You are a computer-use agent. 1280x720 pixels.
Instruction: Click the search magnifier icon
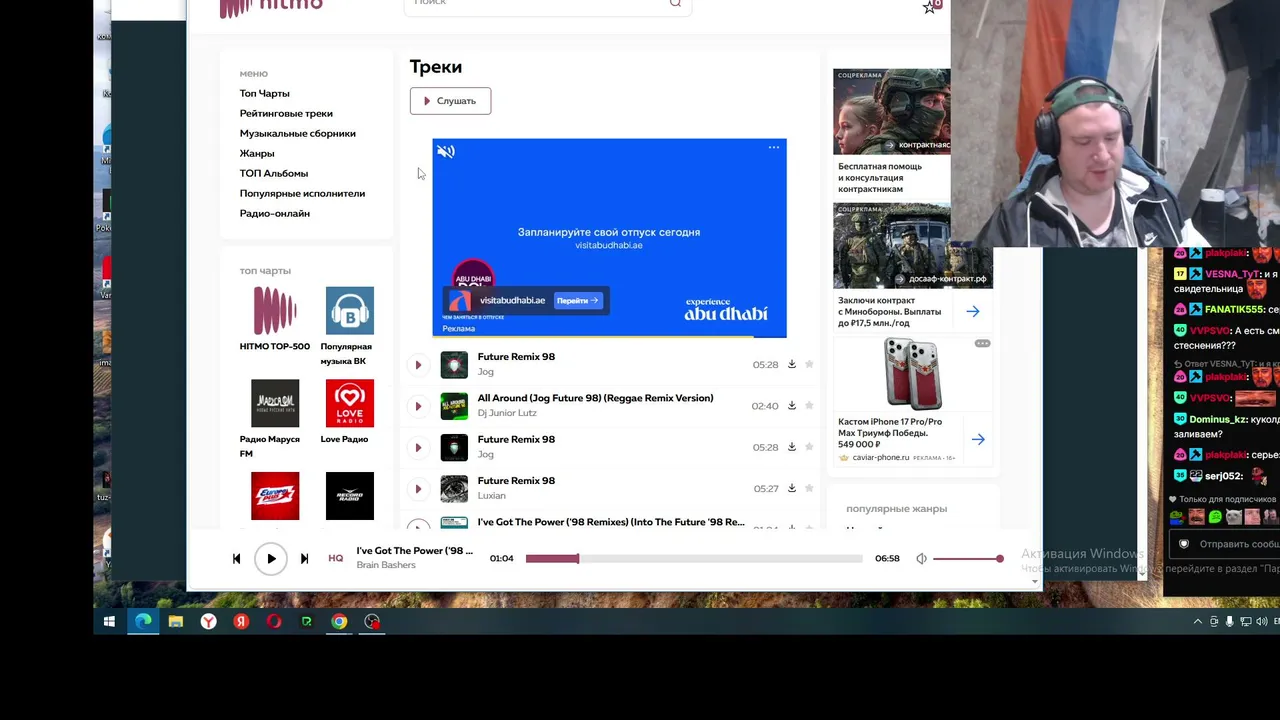[675, 3]
